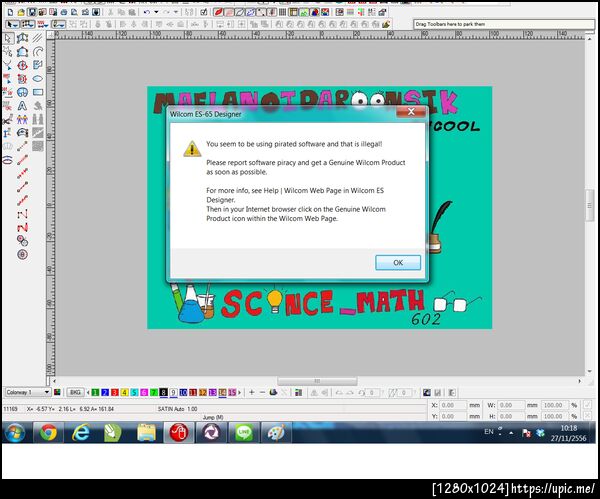Close the Wilcom ES-65 Designer dialog
This screenshot has width=600, height=499.
[x=411, y=111]
